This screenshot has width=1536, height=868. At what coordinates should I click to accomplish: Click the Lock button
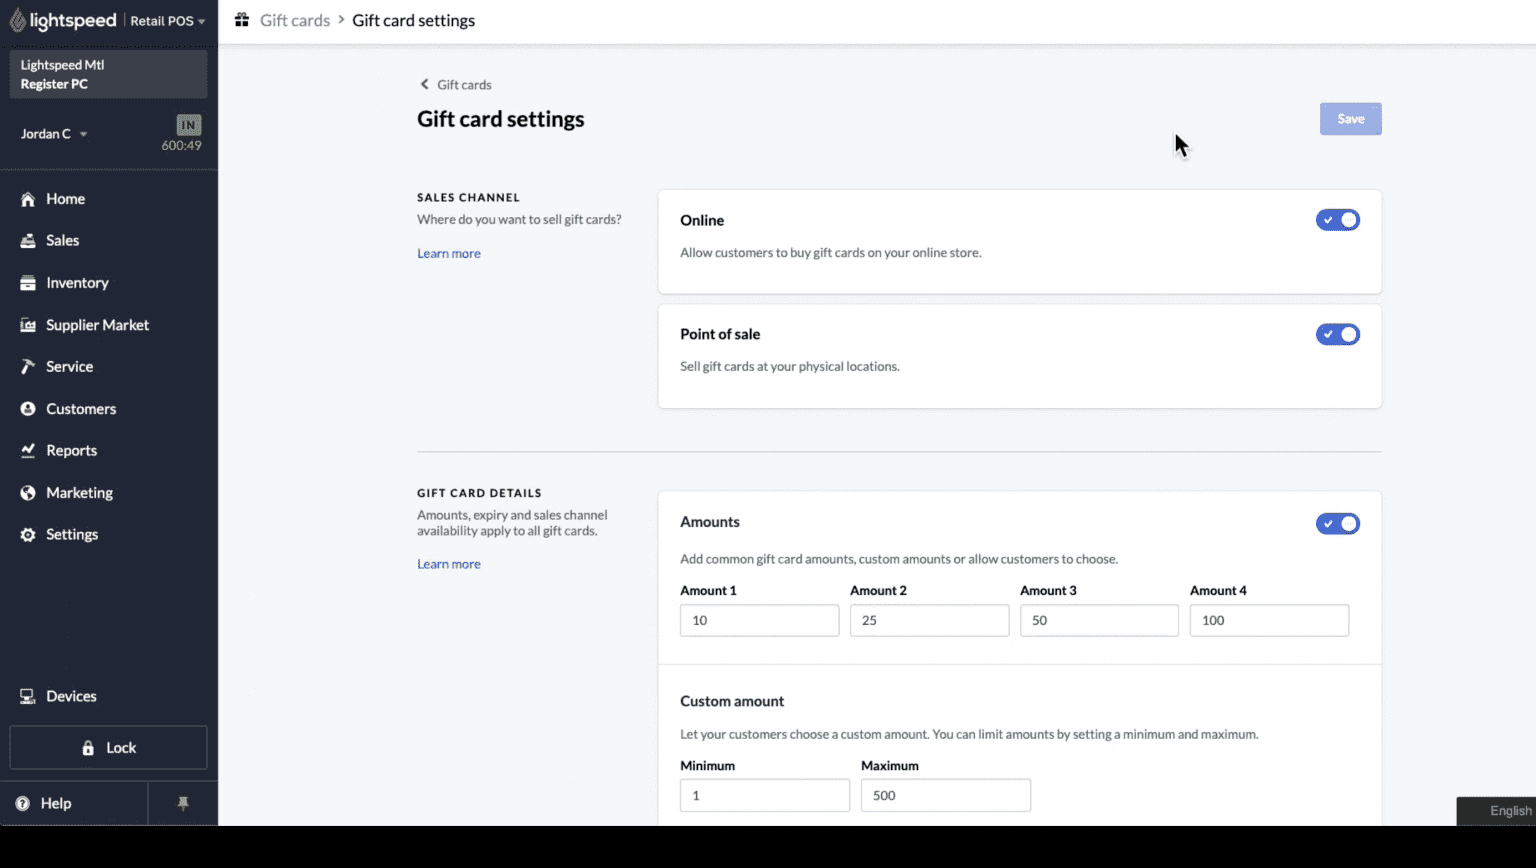click(108, 748)
